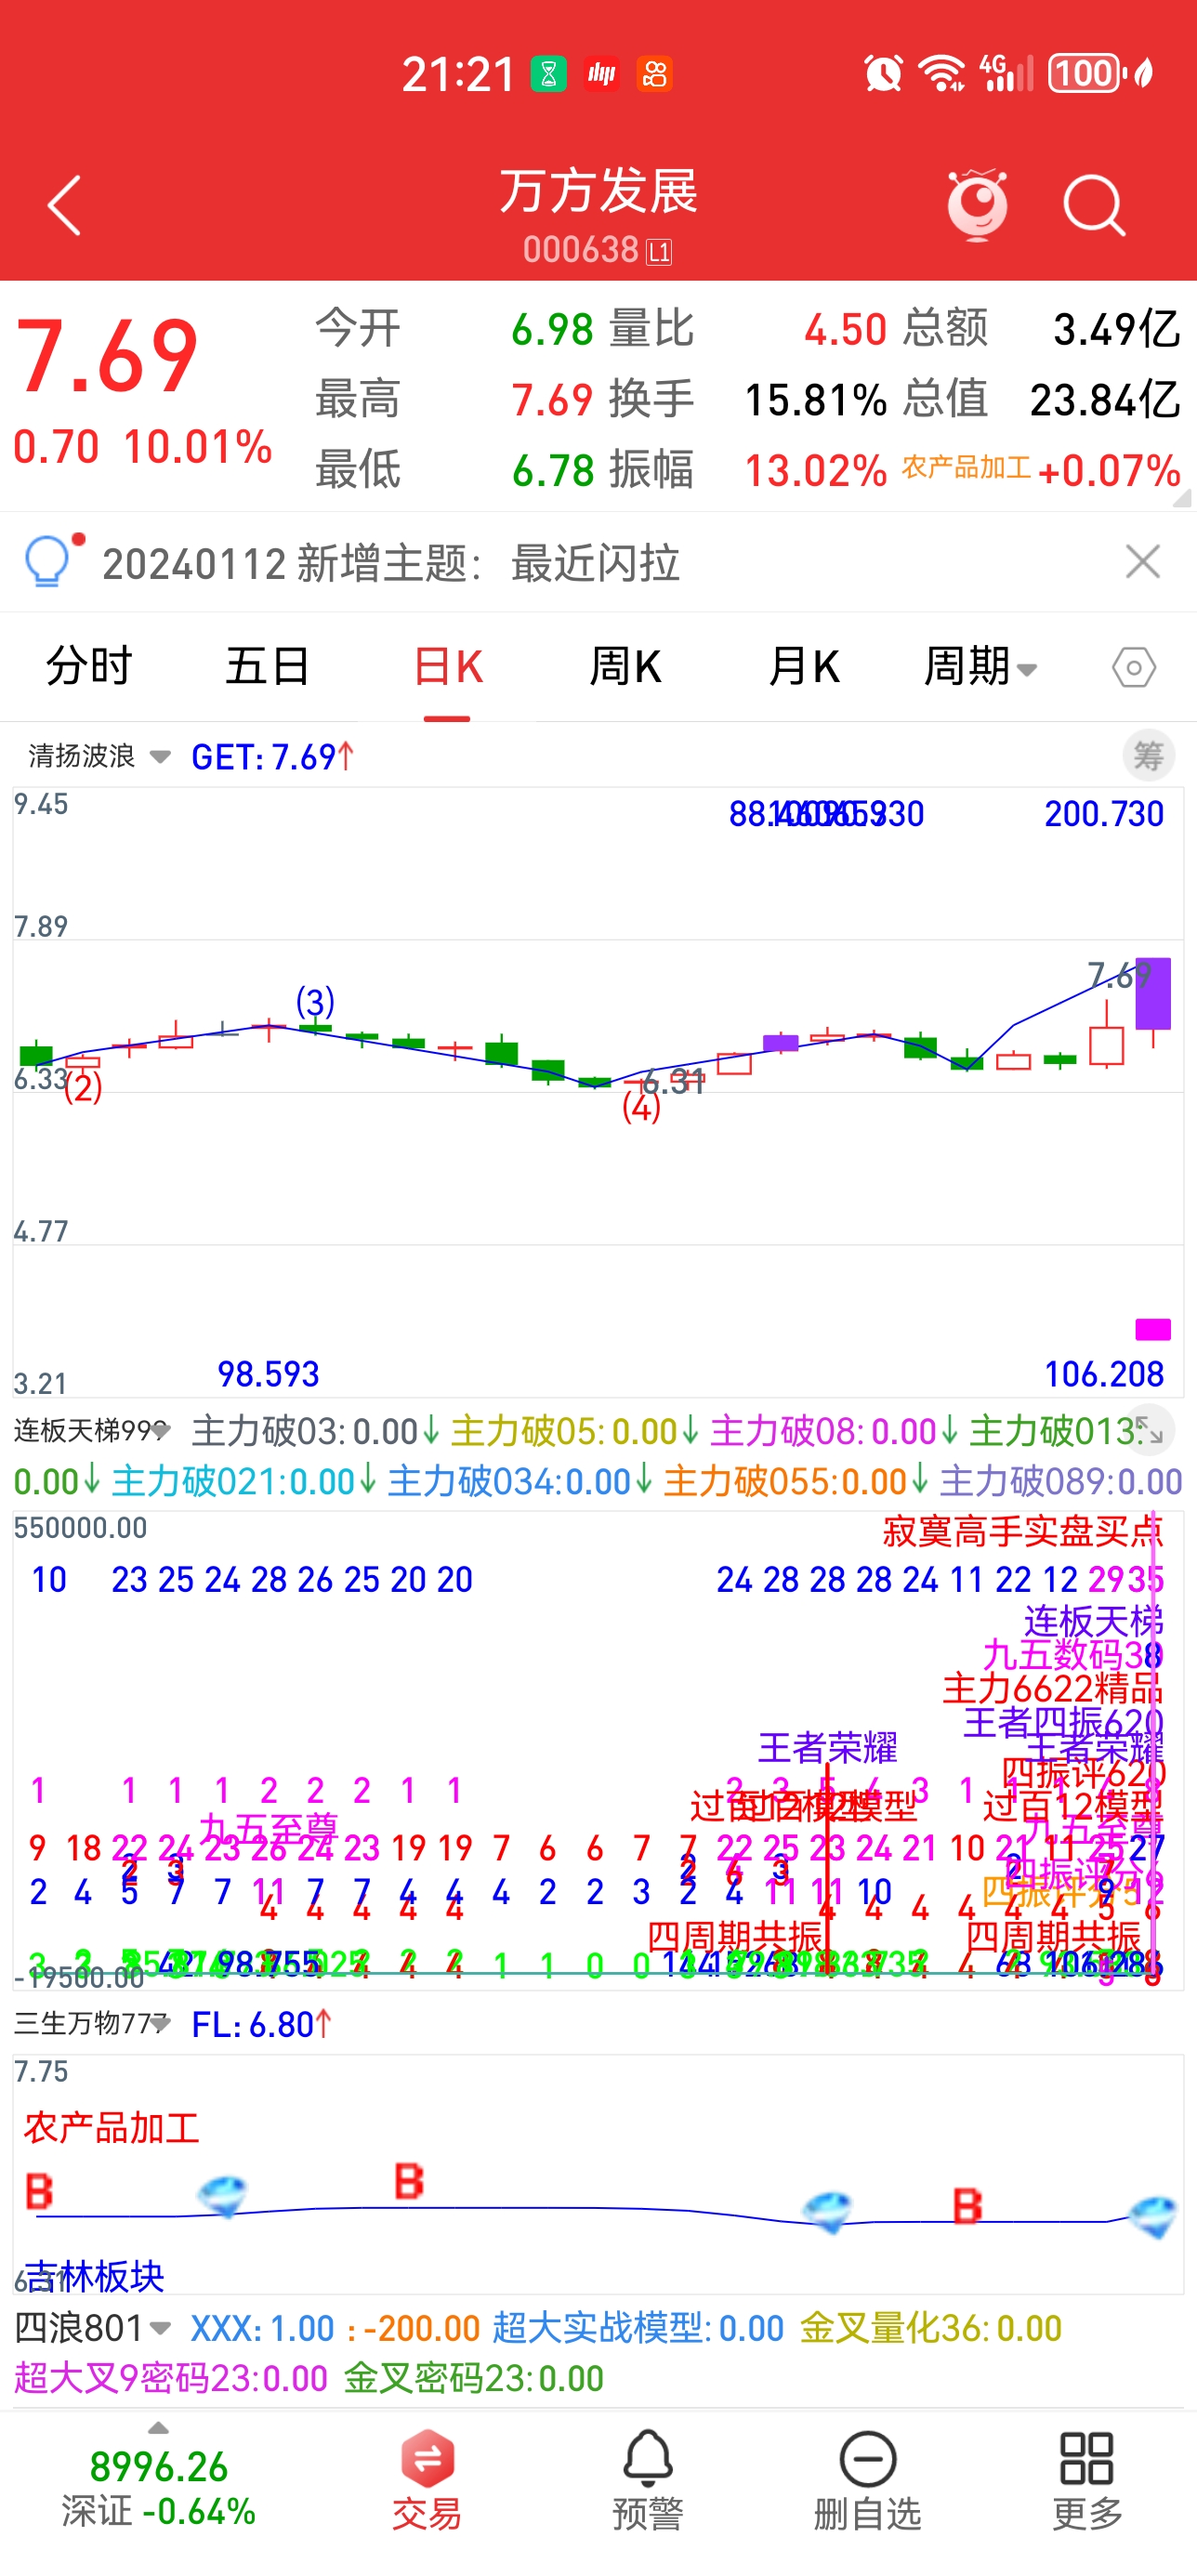Open the 周期 period dropdown
Viewport: 1197px width, 2576px height.
pos(980,667)
